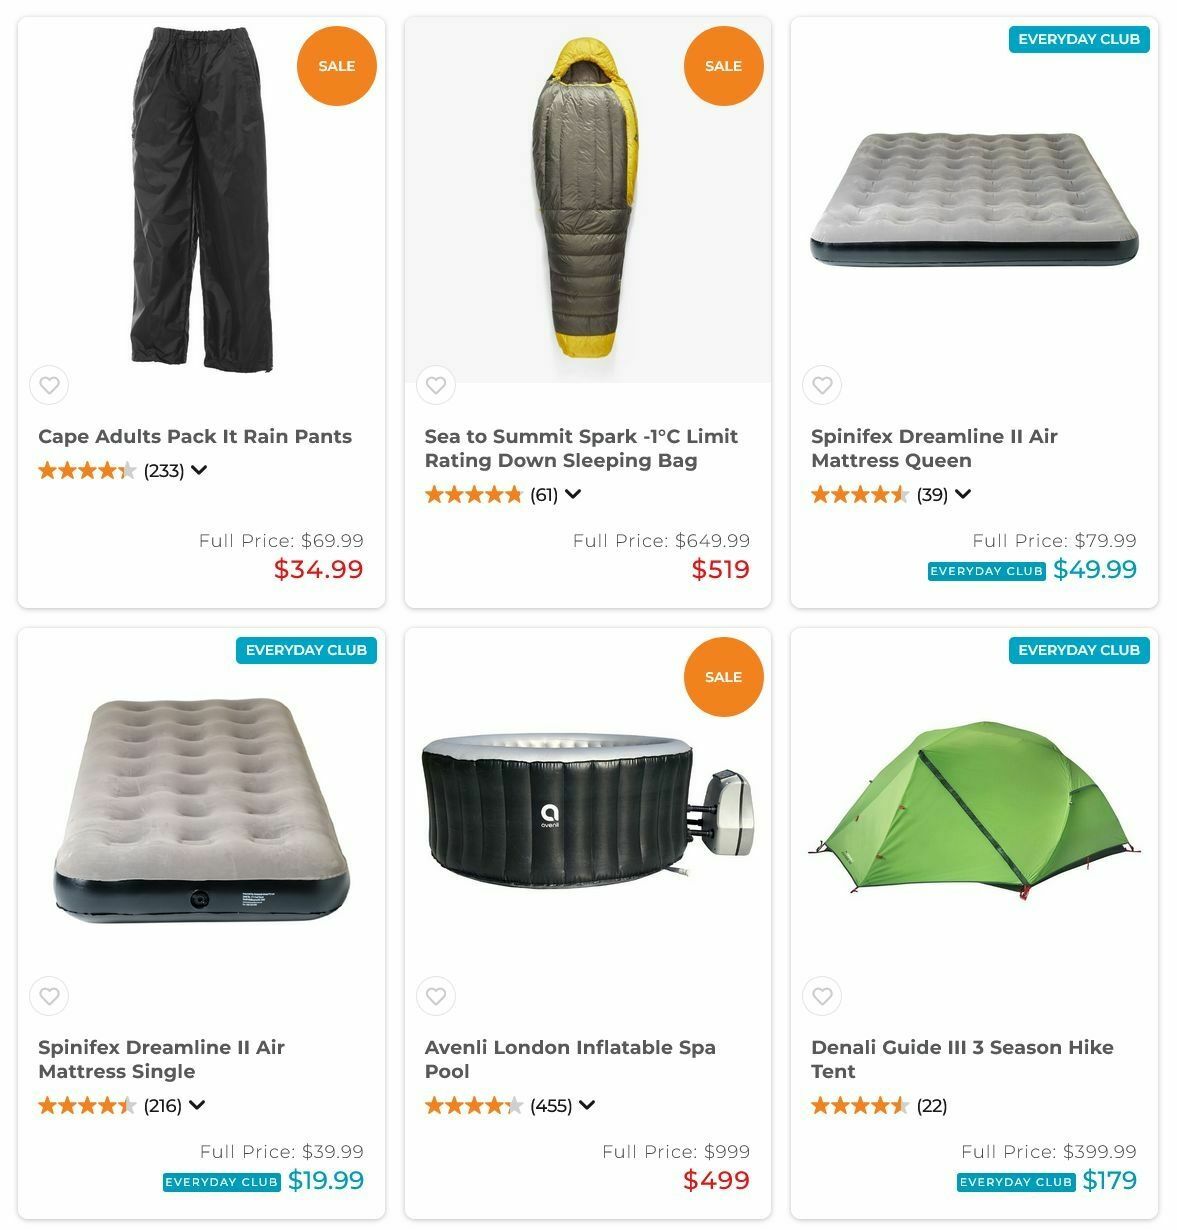Open rating dropdown for Sea to Summit bag
The height and width of the screenshot is (1230, 1177).
pos(573,494)
